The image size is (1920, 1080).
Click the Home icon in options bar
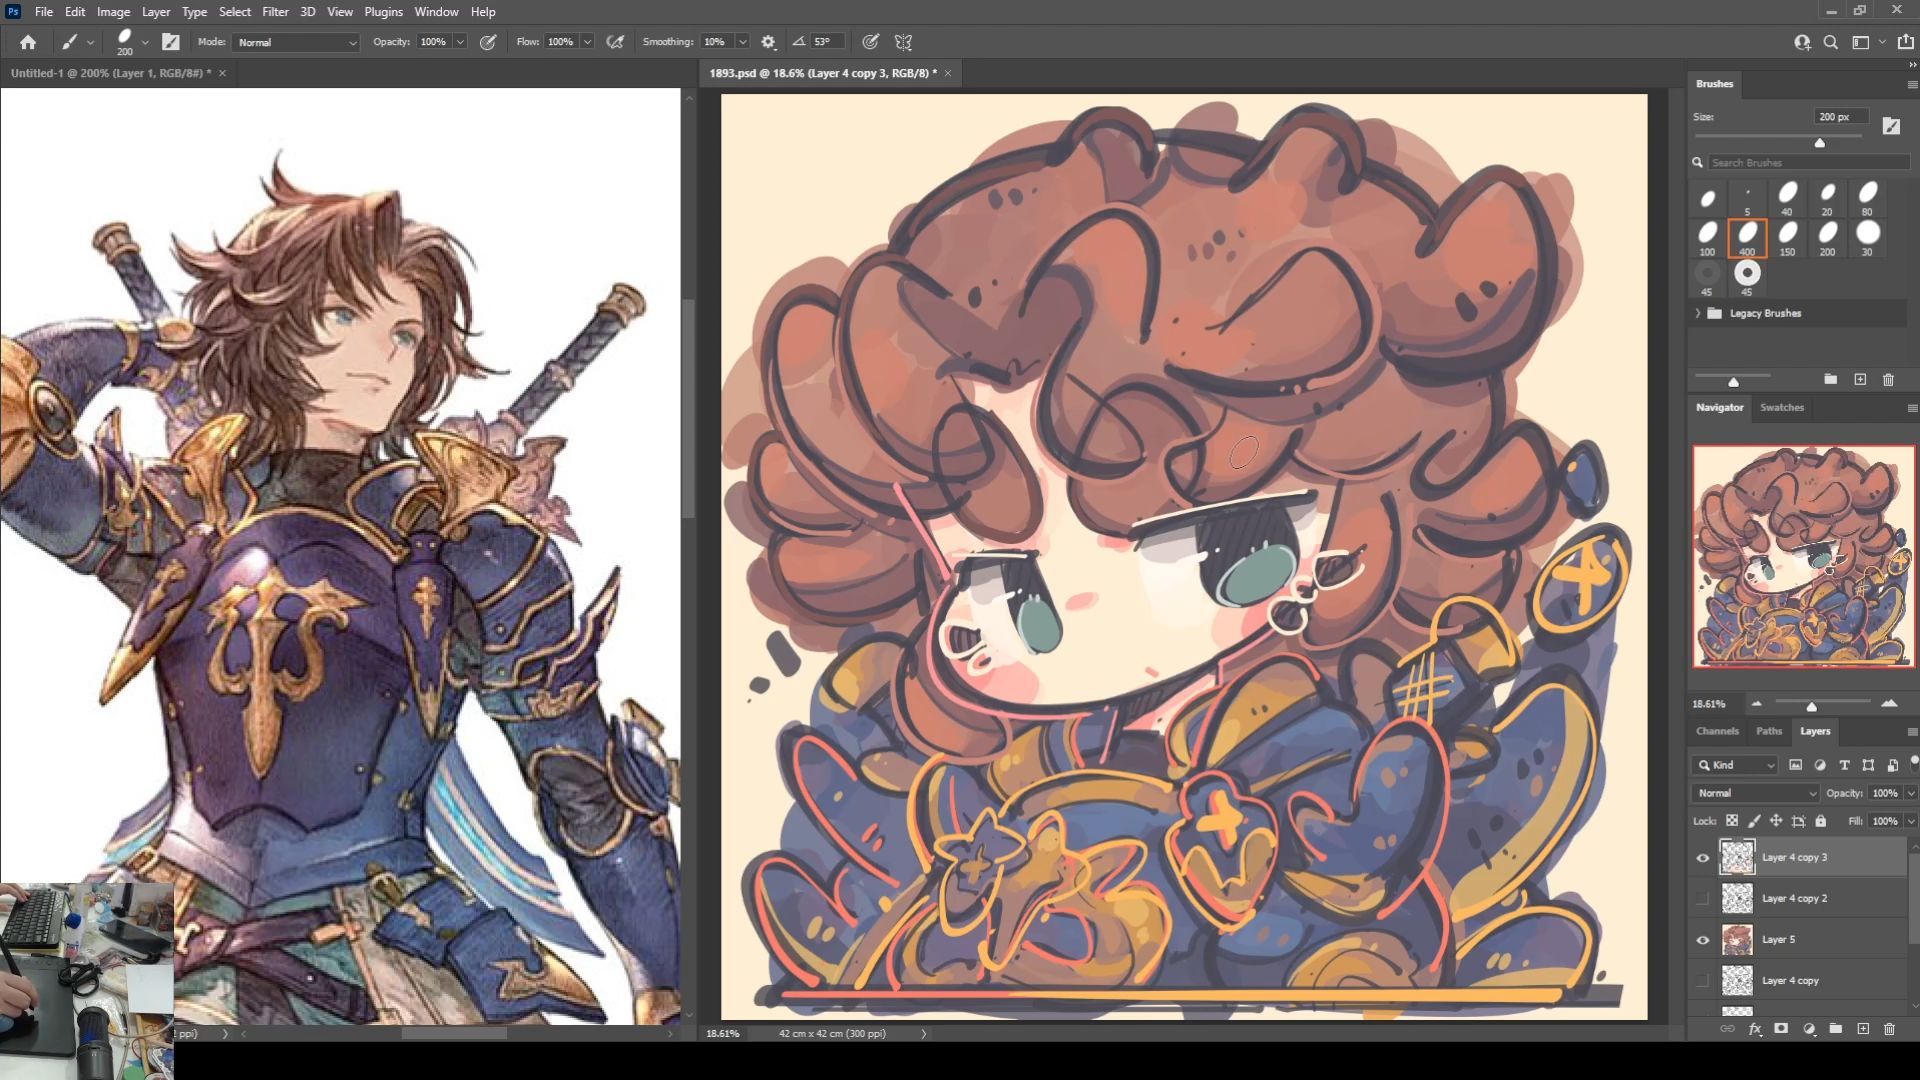28,42
